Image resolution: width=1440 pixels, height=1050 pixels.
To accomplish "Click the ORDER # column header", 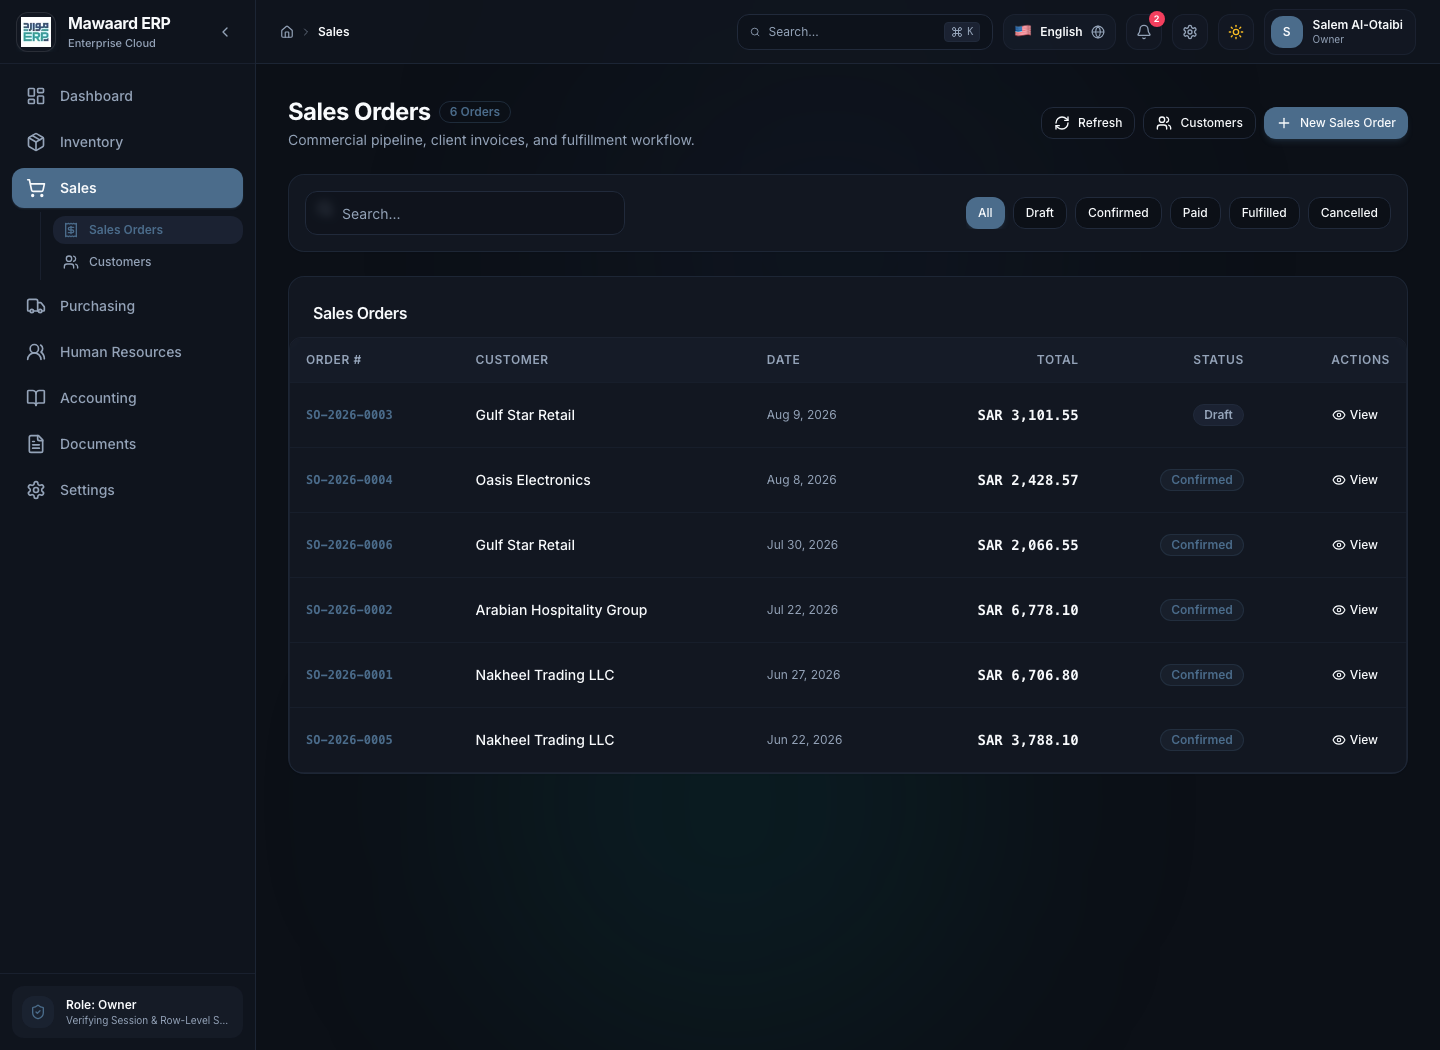I will [334, 360].
